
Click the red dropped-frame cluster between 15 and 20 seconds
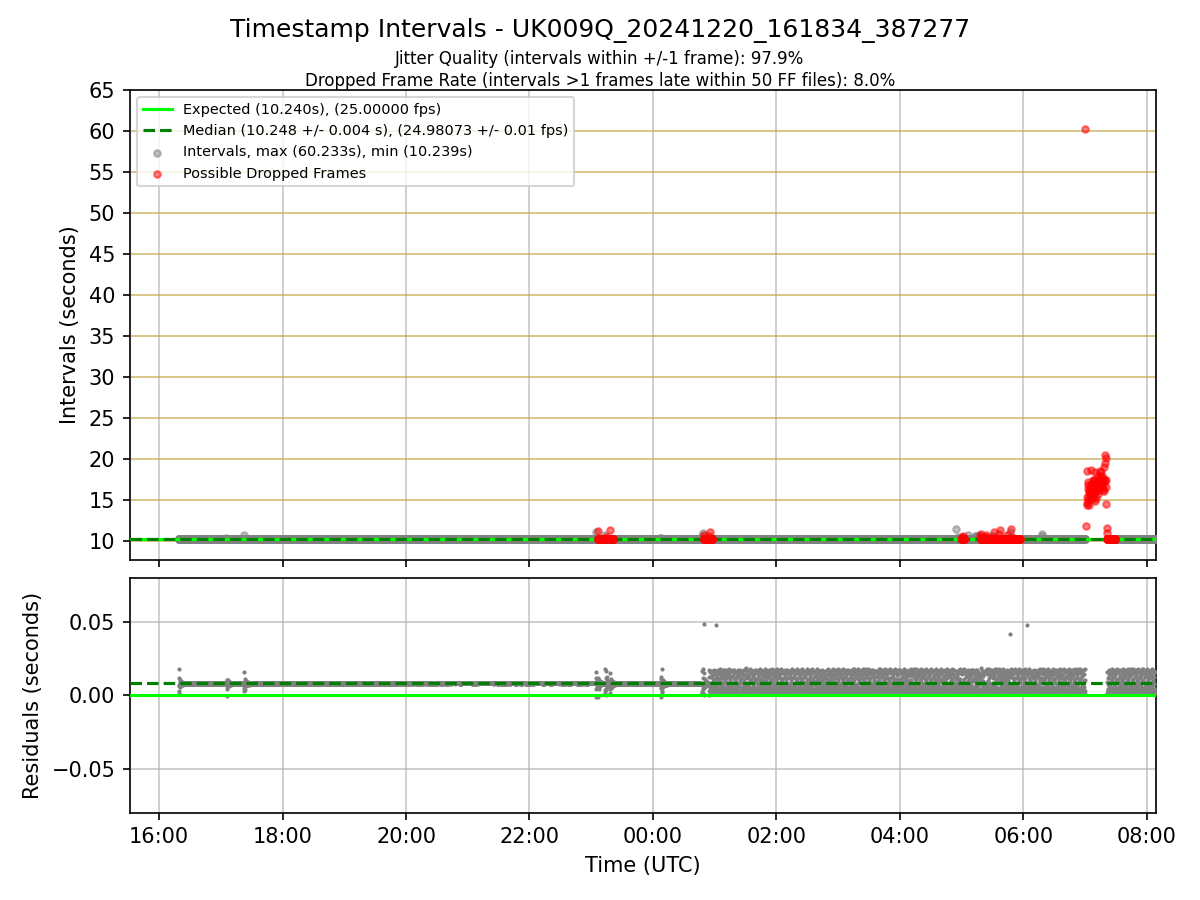[1097, 483]
